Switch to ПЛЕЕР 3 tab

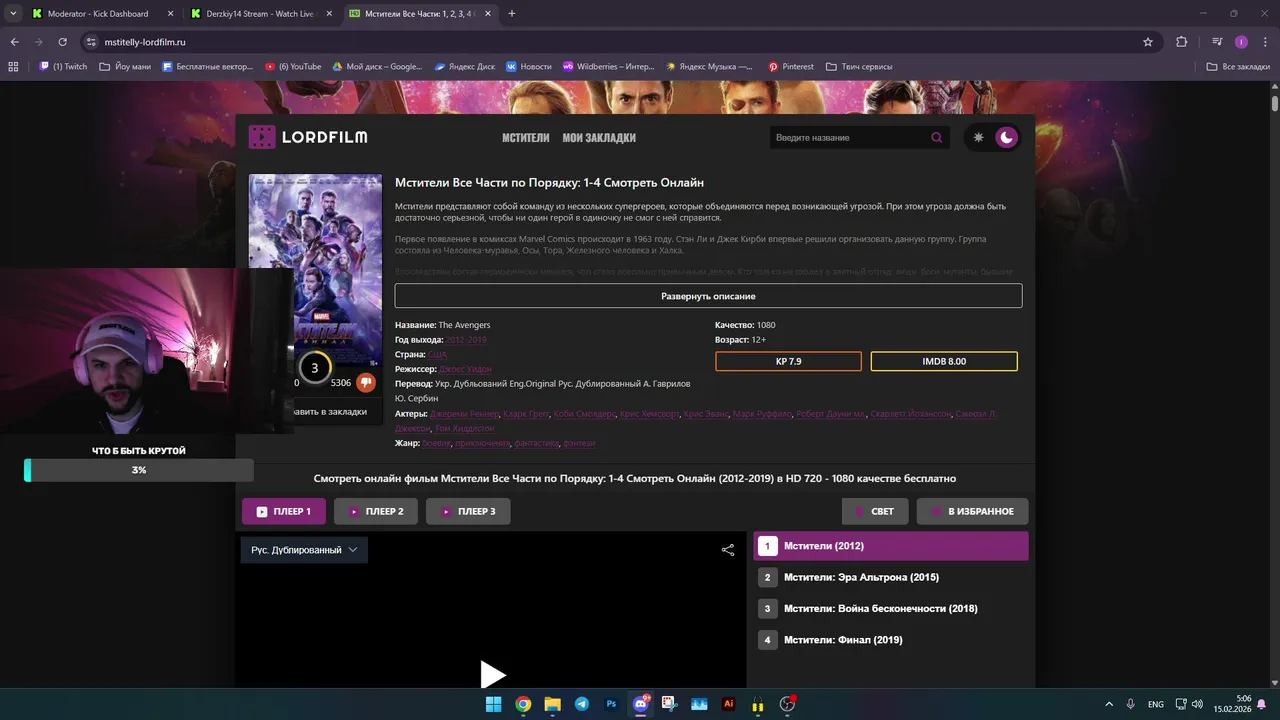point(468,512)
